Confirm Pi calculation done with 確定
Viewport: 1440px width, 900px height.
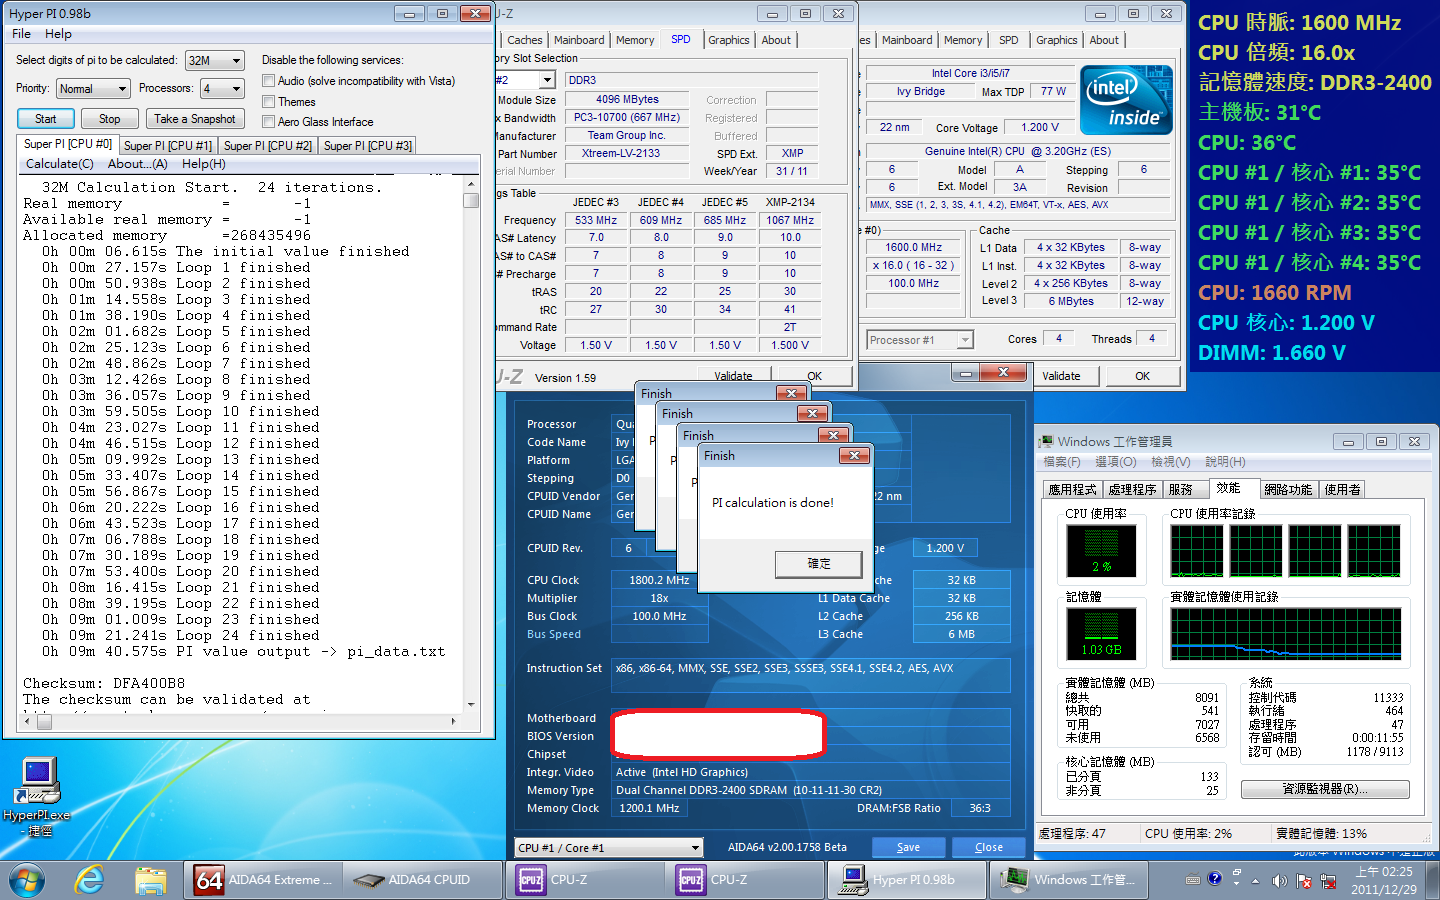coord(819,564)
